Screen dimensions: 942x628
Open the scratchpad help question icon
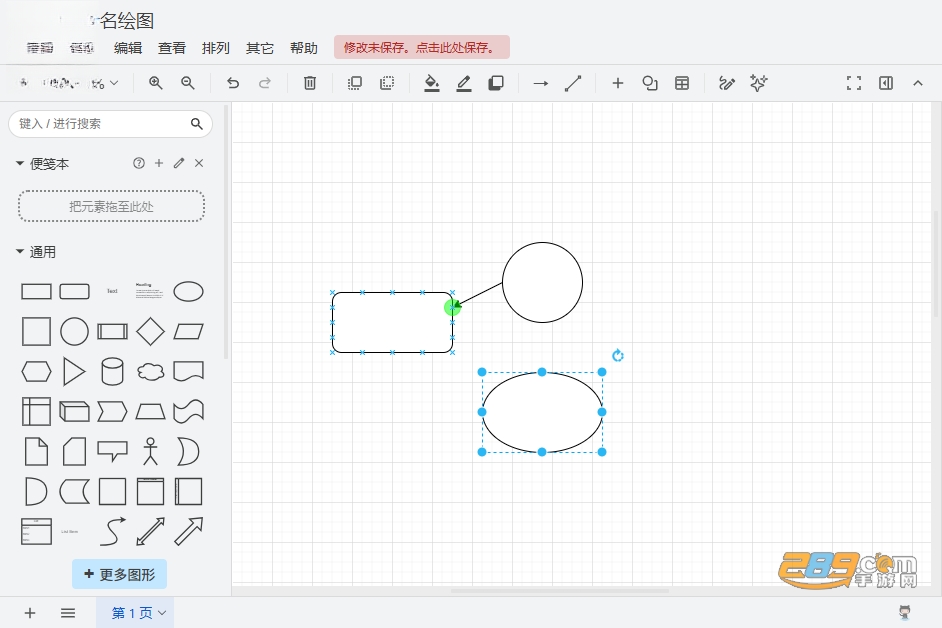[x=139, y=163]
